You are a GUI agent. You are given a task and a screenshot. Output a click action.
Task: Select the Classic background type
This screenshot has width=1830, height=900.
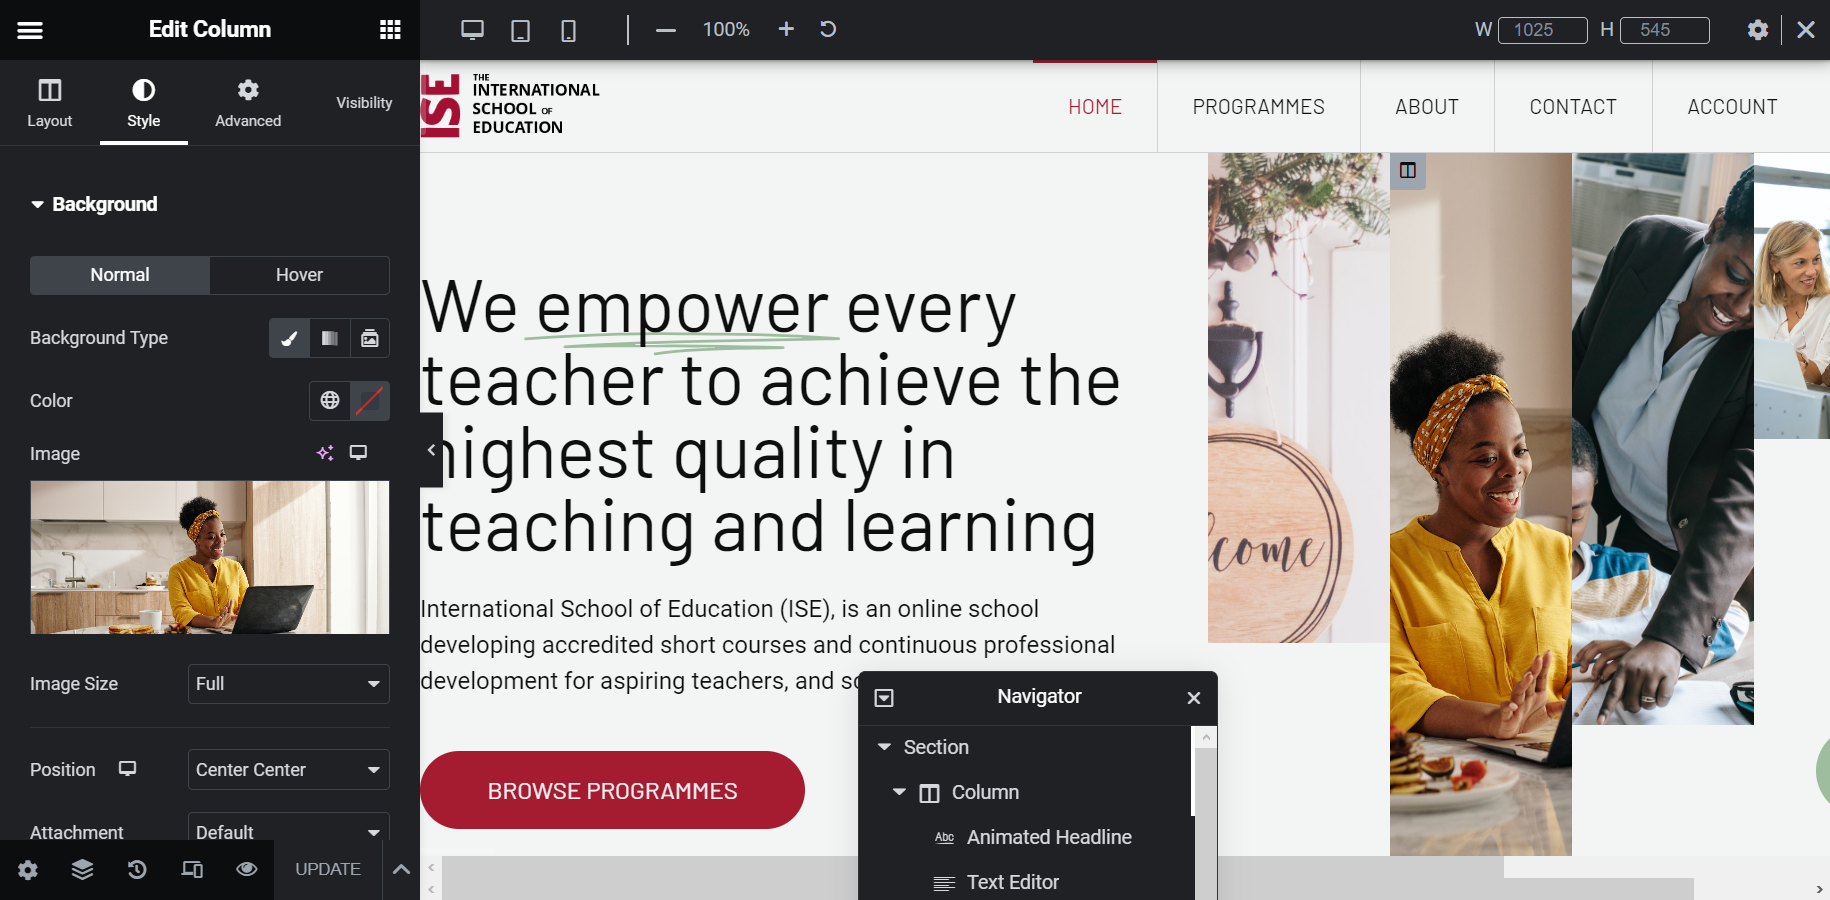pos(289,338)
